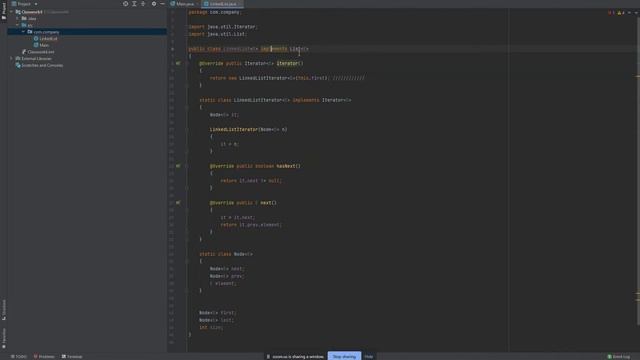Collapse the src folder

(x=17, y=25)
